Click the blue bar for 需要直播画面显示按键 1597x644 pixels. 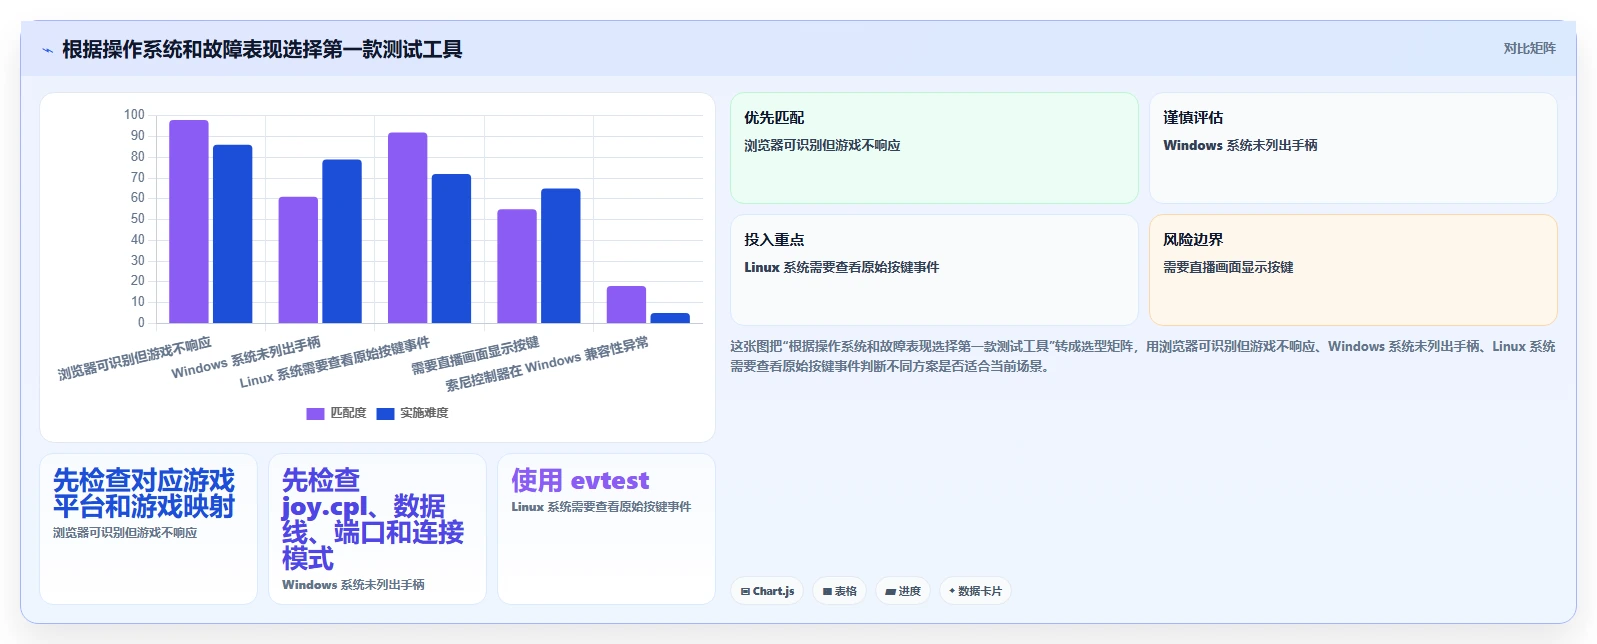(561, 256)
